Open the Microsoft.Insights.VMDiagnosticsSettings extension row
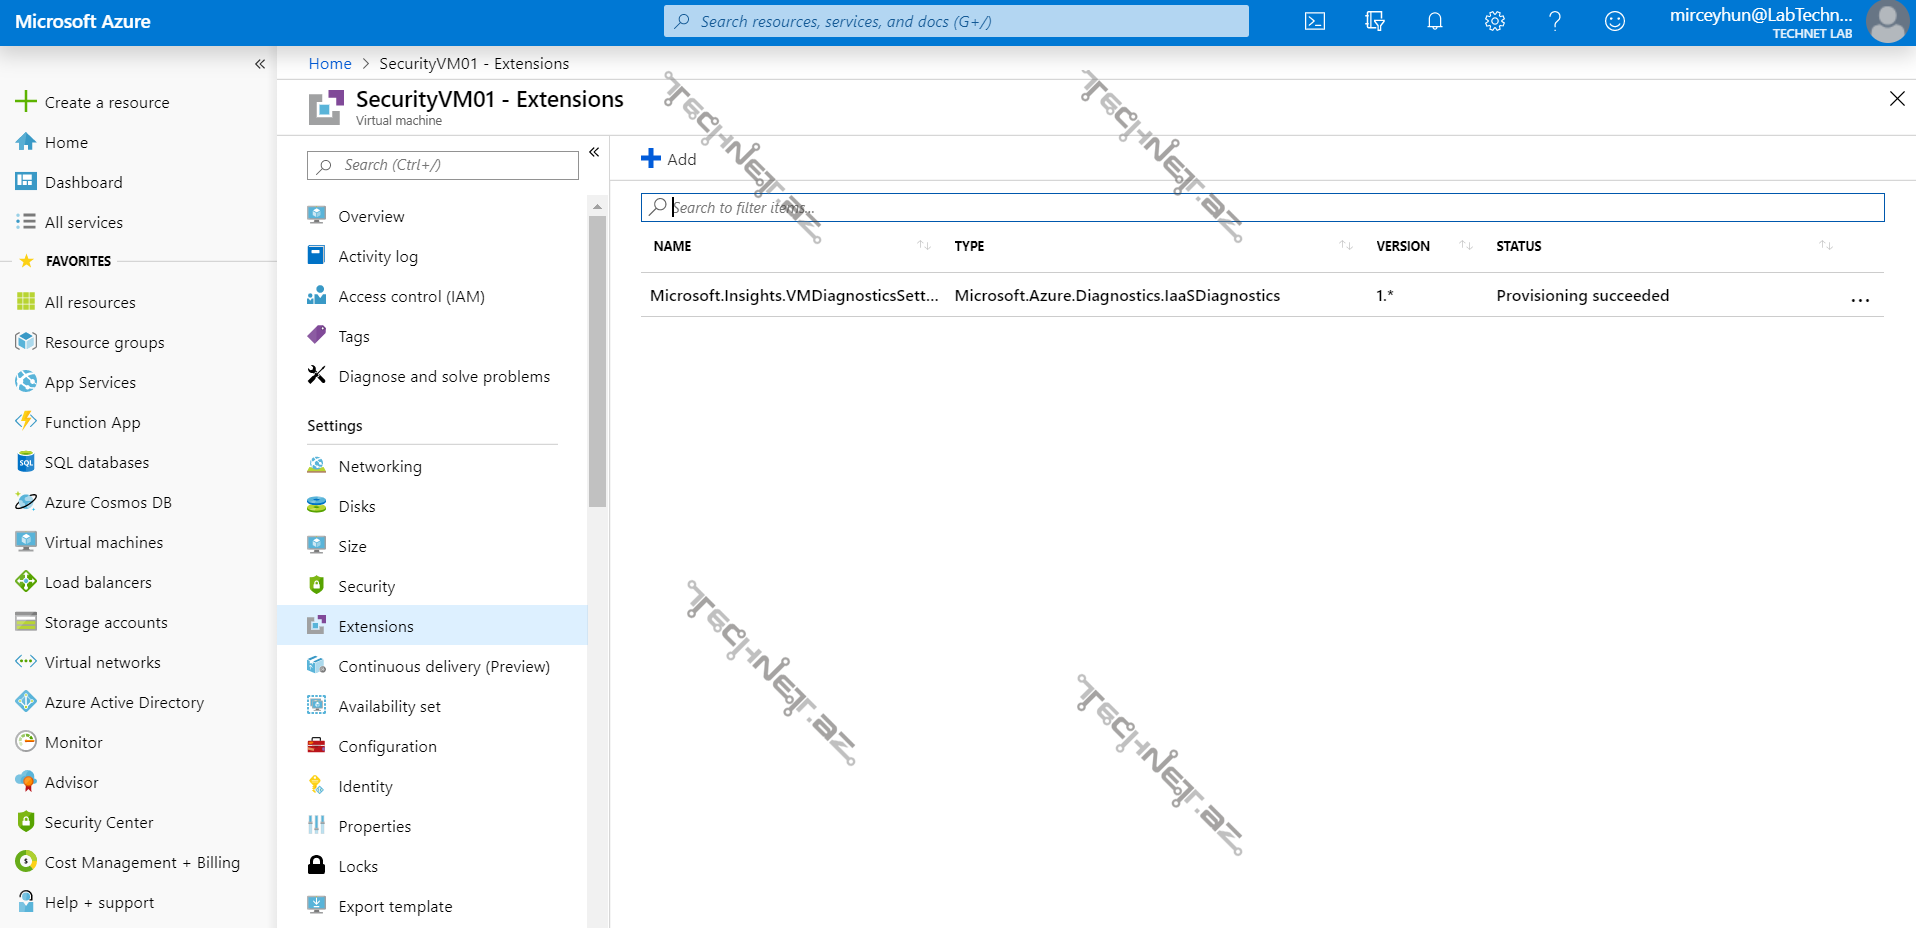 [x=793, y=295]
